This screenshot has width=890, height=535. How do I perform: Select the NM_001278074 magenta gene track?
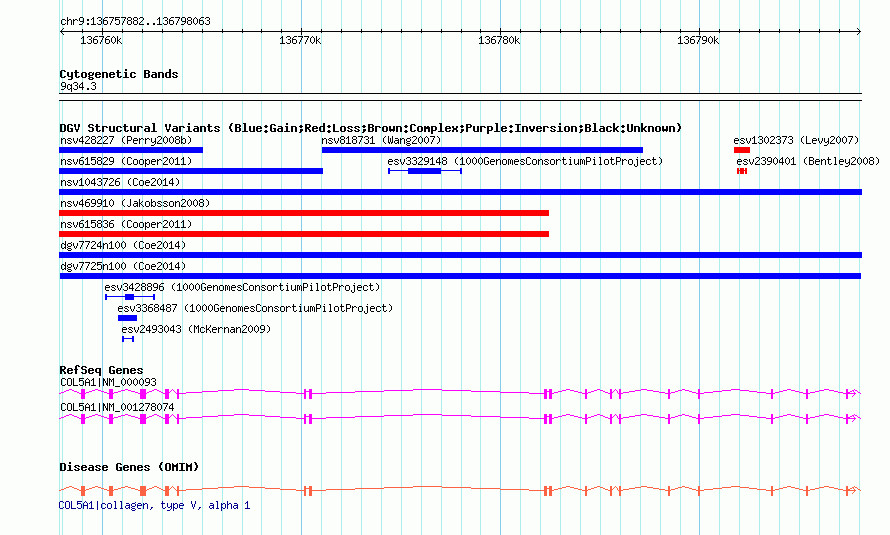[460, 419]
